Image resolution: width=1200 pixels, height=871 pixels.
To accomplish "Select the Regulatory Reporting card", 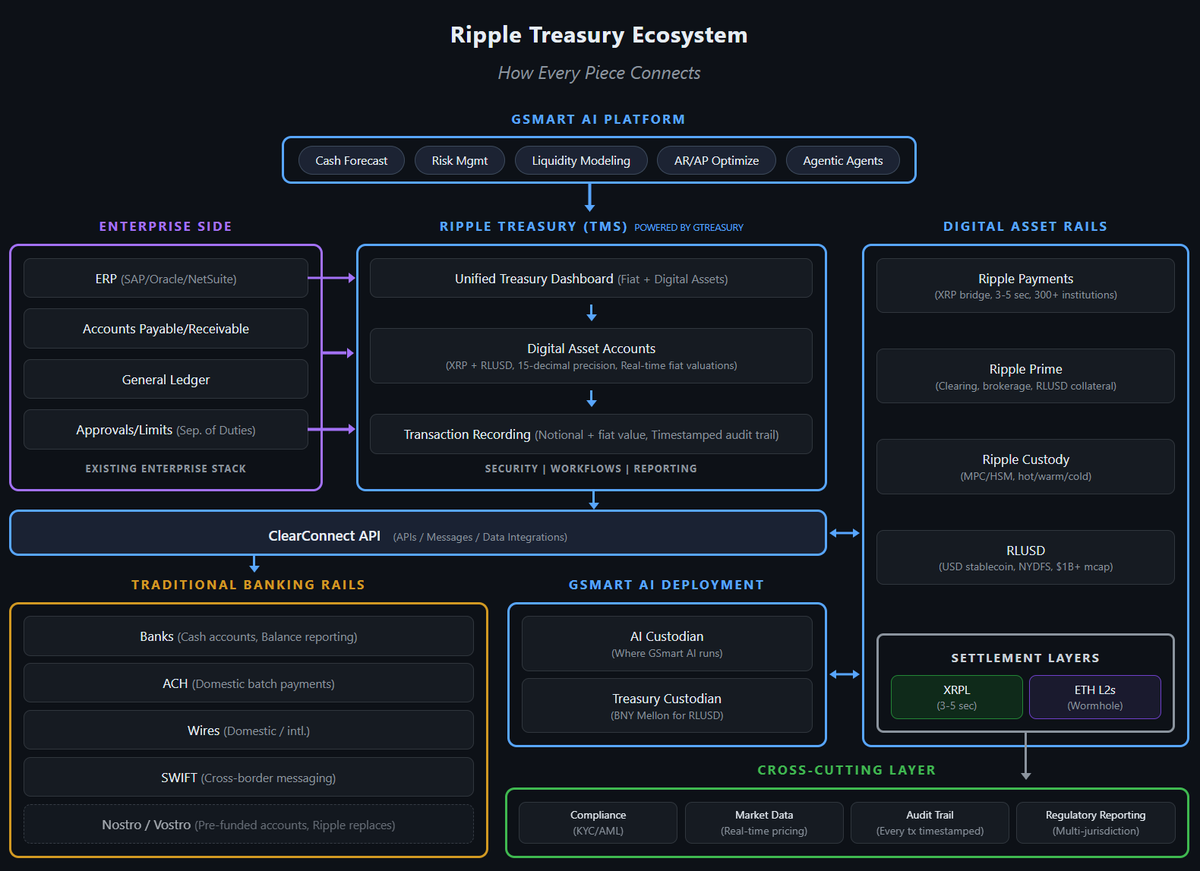I will 1096,822.
